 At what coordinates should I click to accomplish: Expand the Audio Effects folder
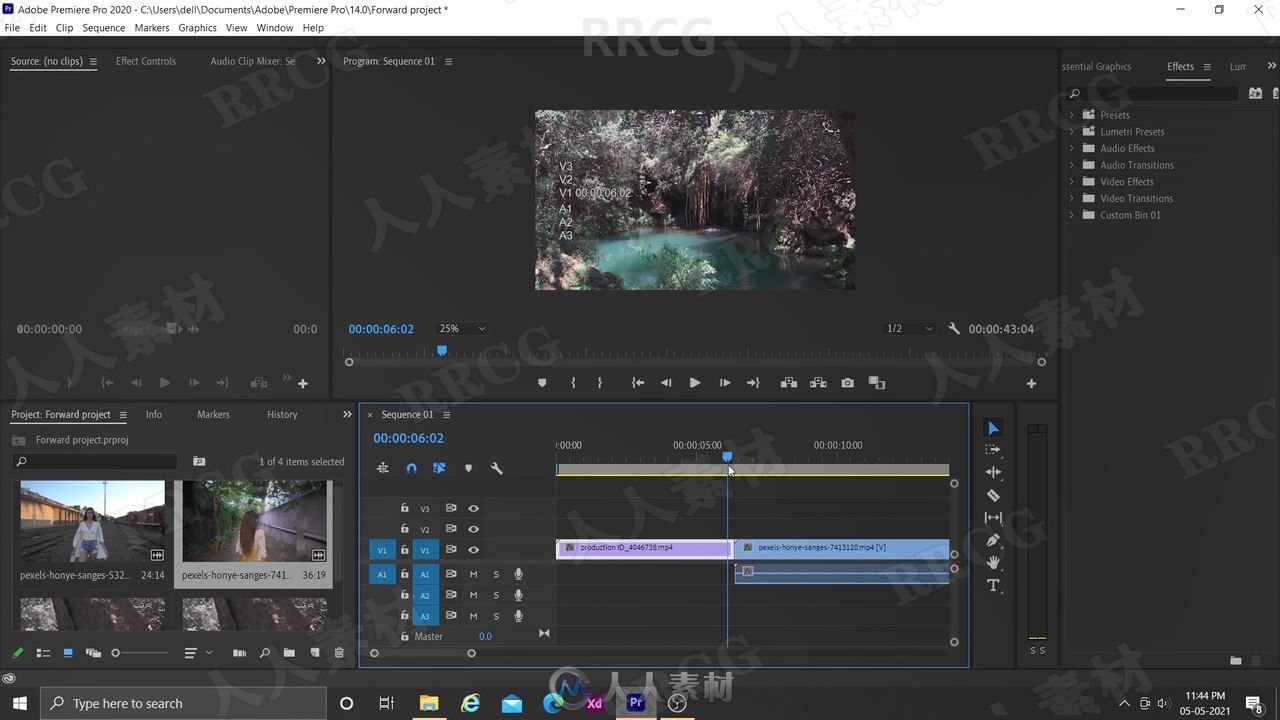[1072, 148]
